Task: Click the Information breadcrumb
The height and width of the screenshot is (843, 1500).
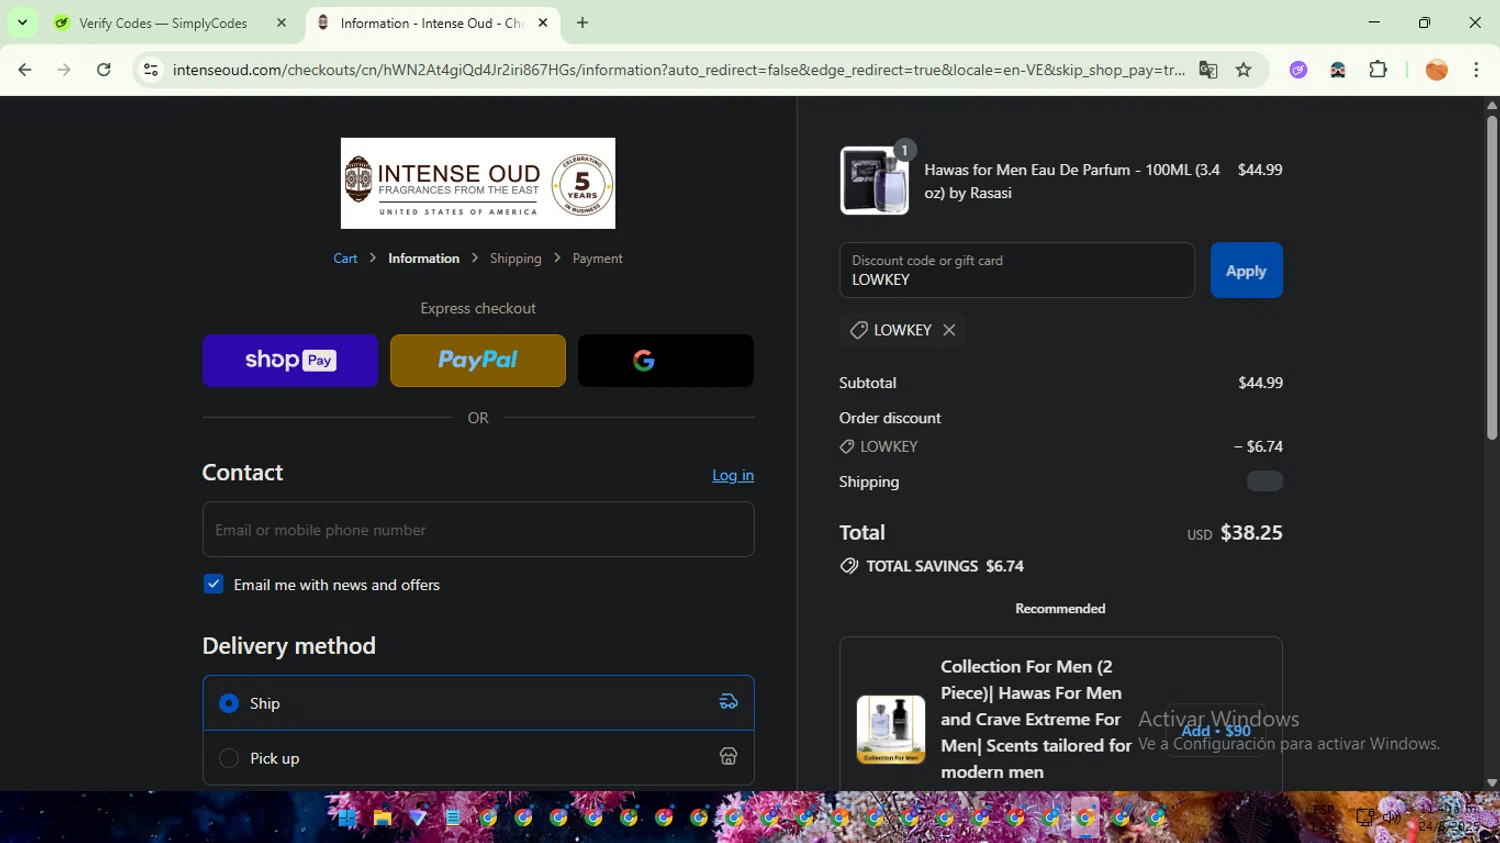Action: click(x=424, y=258)
